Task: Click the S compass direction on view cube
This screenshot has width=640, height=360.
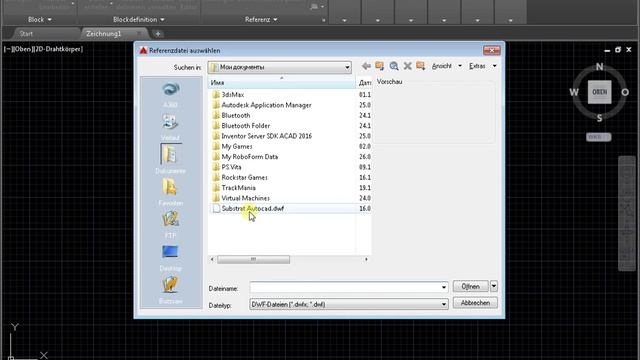Action: (599, 118)
